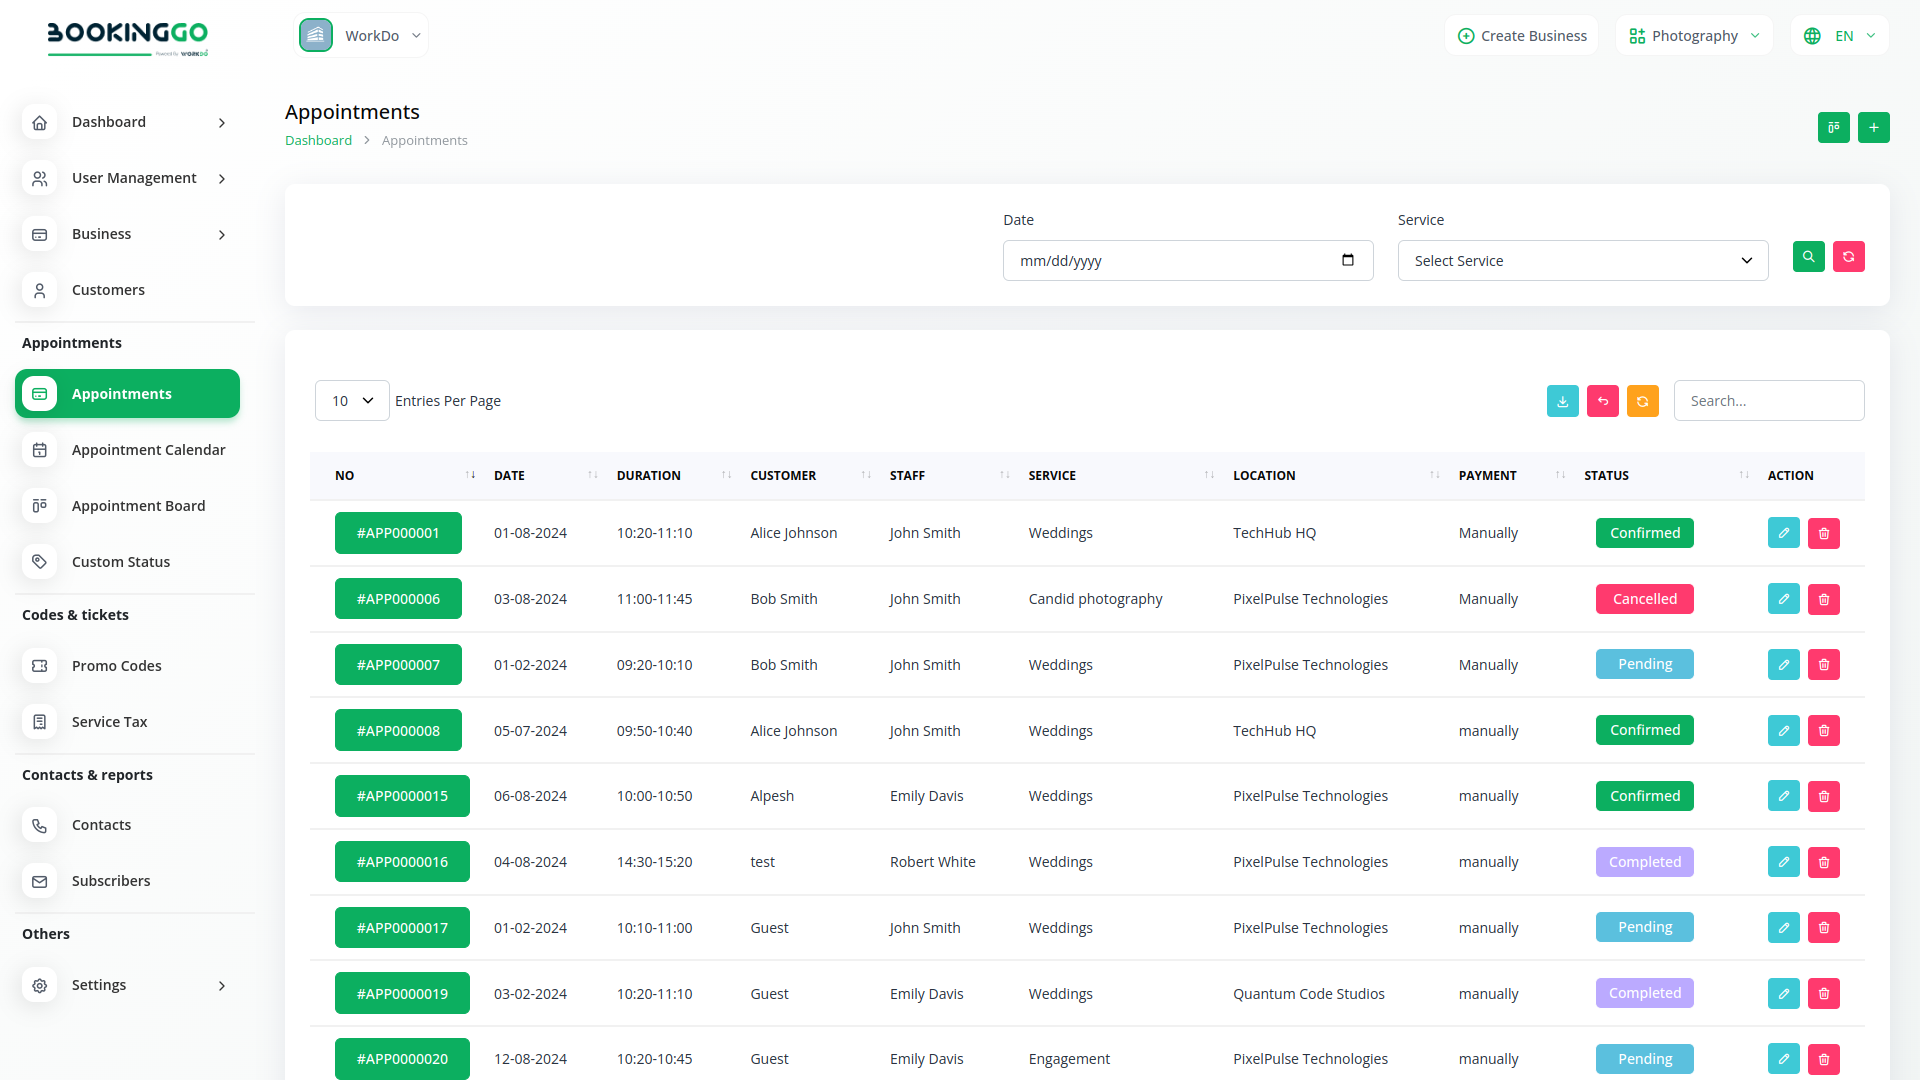1920x1080 pixels.
Task: Open the EN language dropdown
Action: click(1840, 36)
